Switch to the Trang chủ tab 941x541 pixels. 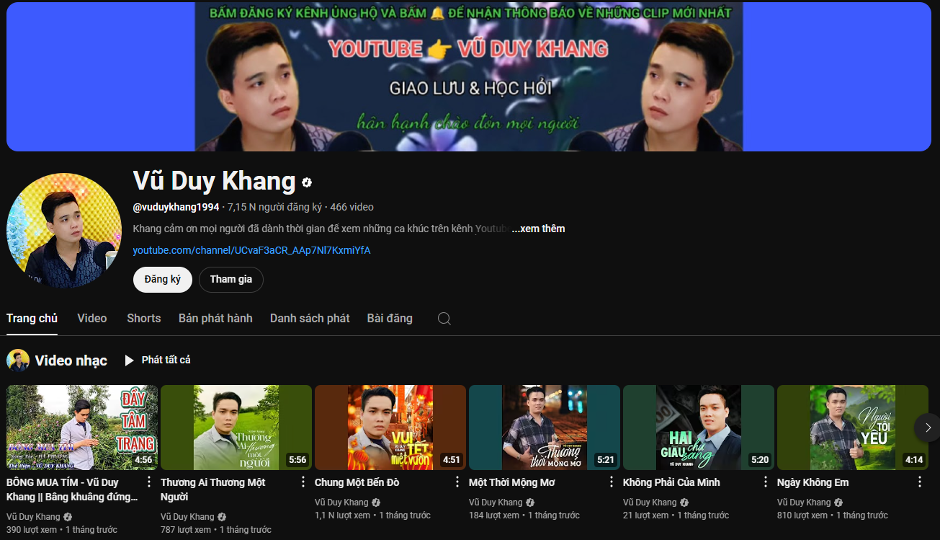click(x=32, y=318)
